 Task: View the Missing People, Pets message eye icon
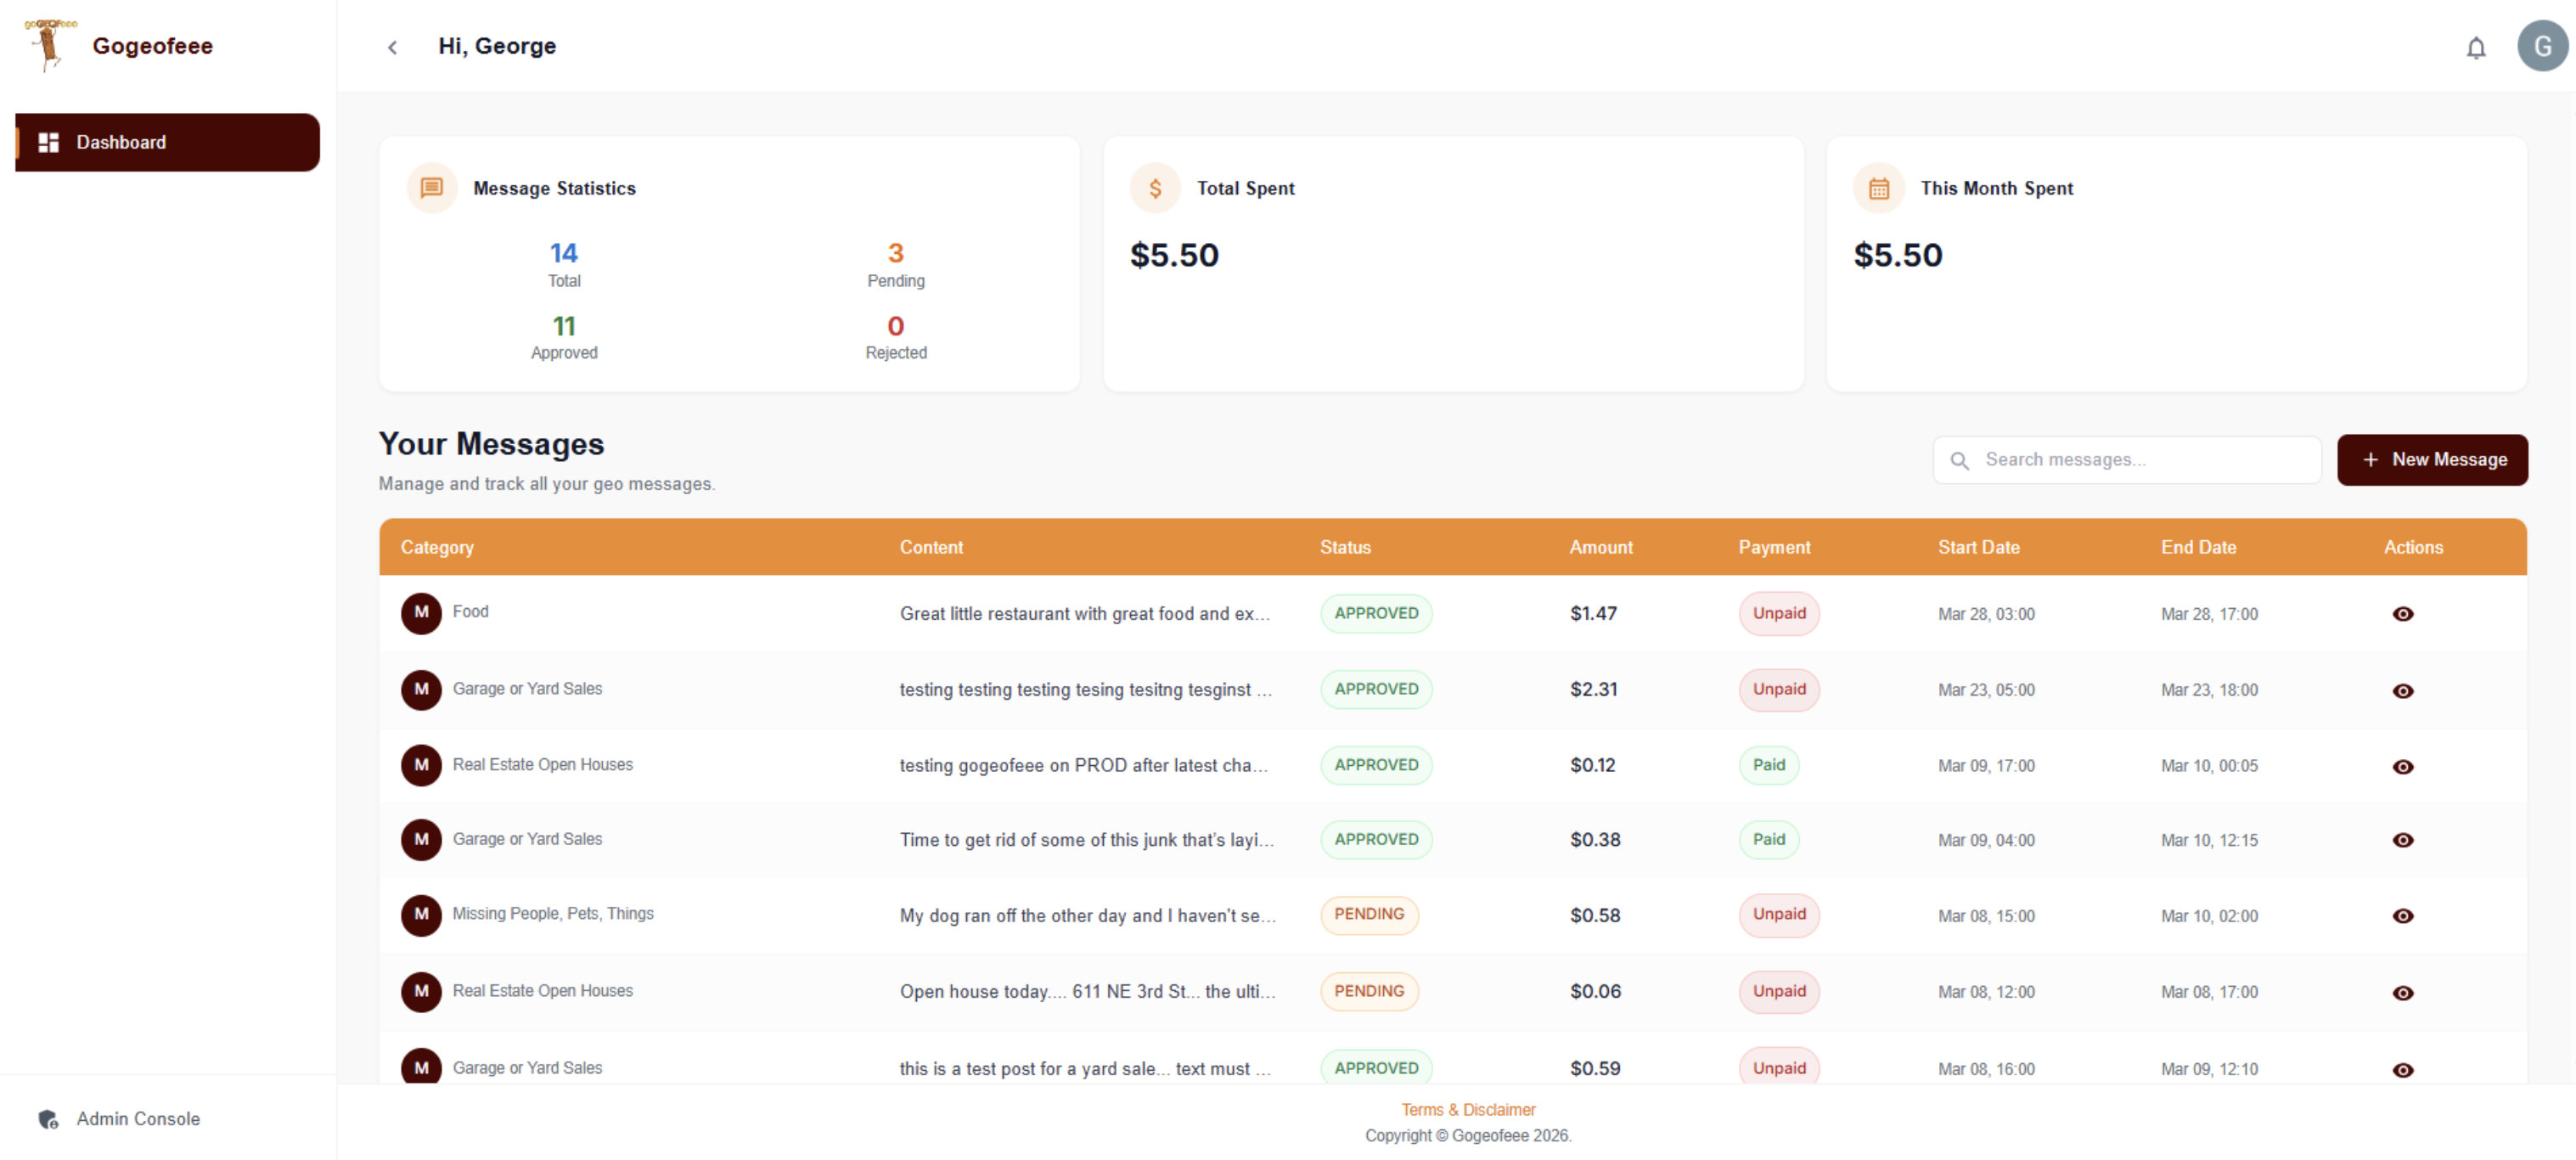(2402, 916)
